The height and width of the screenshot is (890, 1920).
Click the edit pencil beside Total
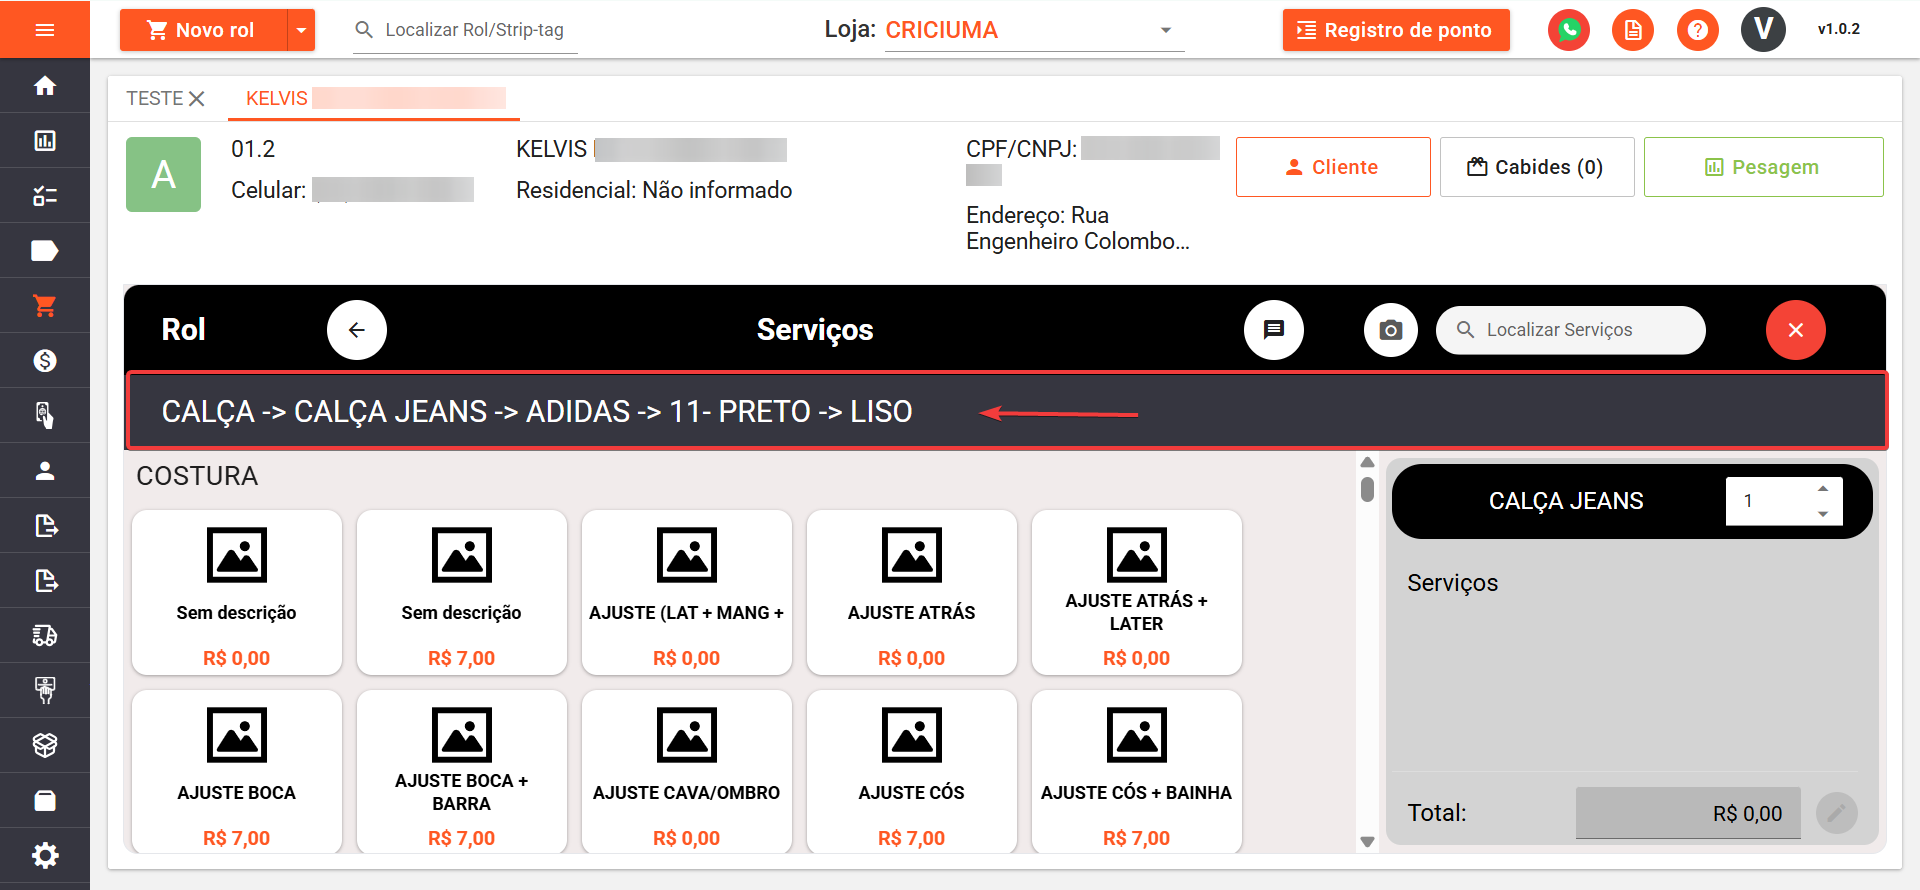pyautogui.click(x=1836, y=813)
